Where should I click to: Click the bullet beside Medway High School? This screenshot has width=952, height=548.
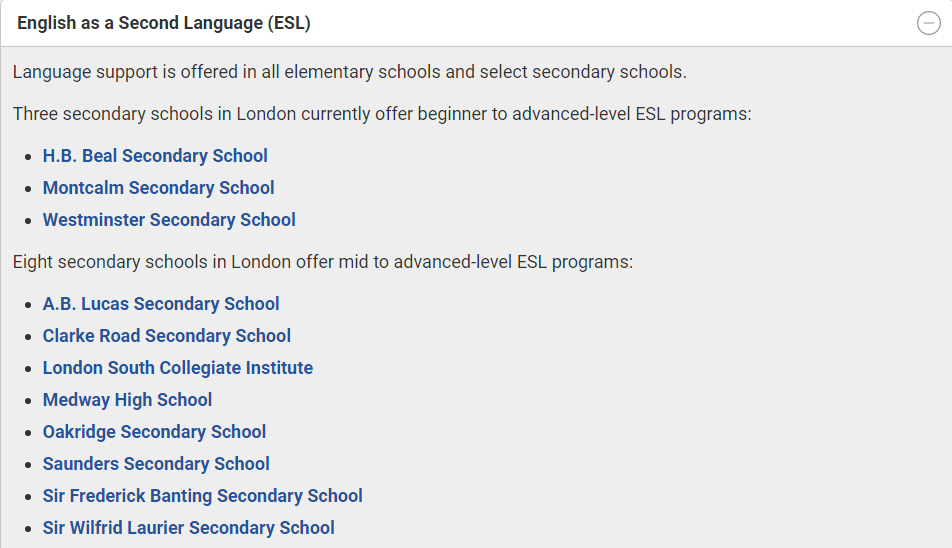28,401
